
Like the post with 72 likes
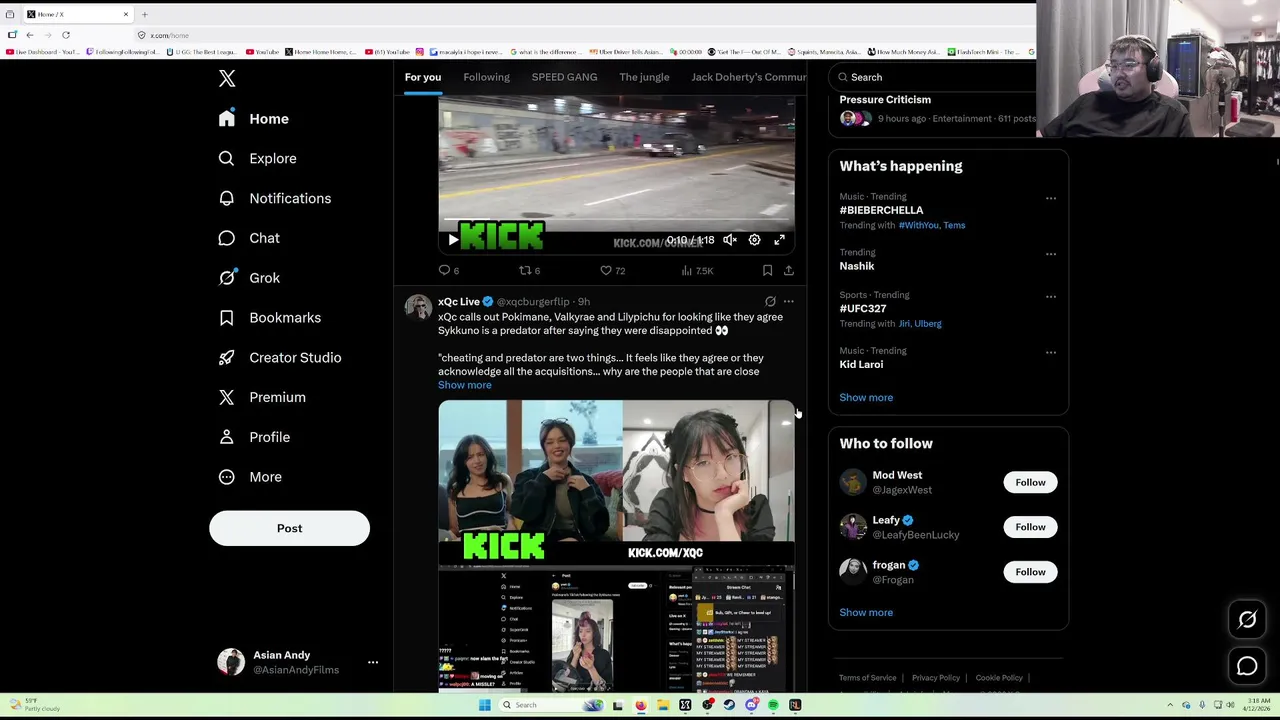tap(612, 270)
